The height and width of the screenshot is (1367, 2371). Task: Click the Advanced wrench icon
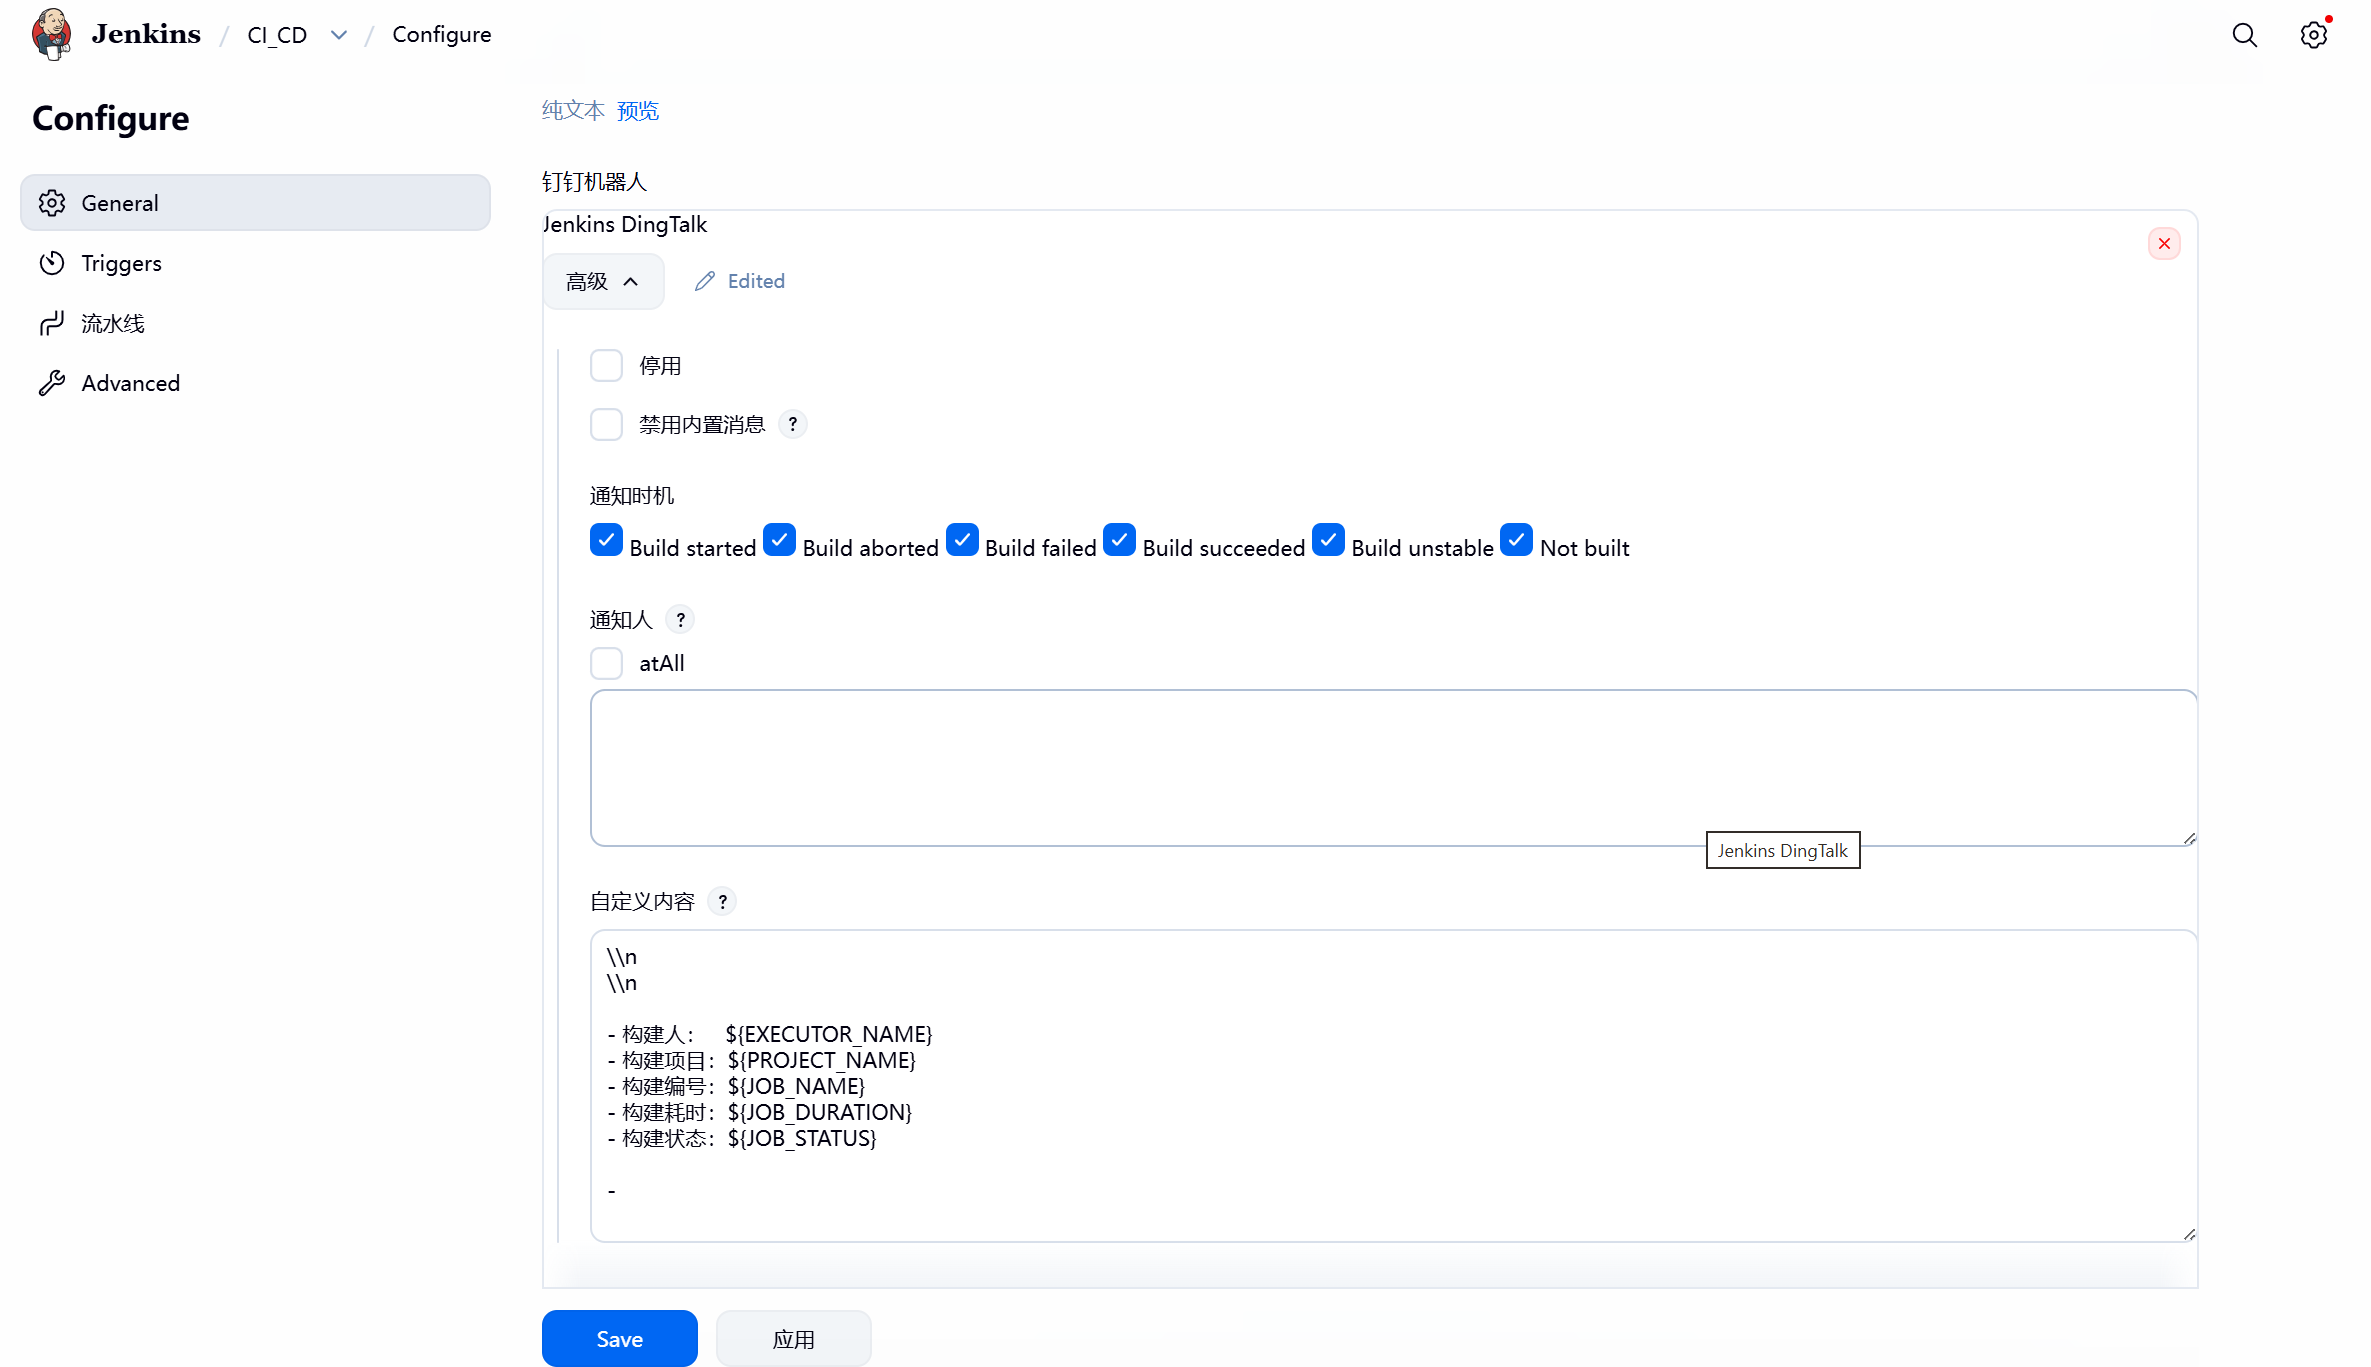(x=52, y=383)
